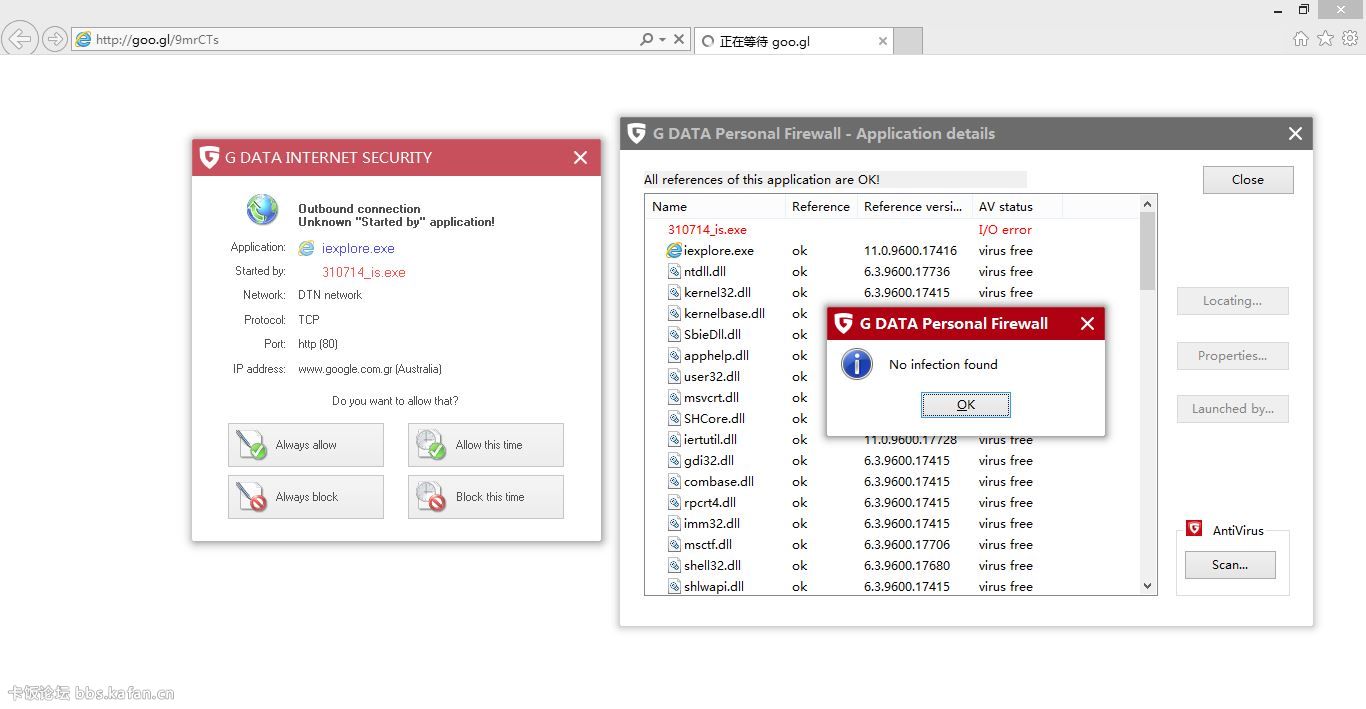Image resolution: width=1366 pixels, height=709 pixels.
Task: Click the Locating... button
Action: (1232, 301)
